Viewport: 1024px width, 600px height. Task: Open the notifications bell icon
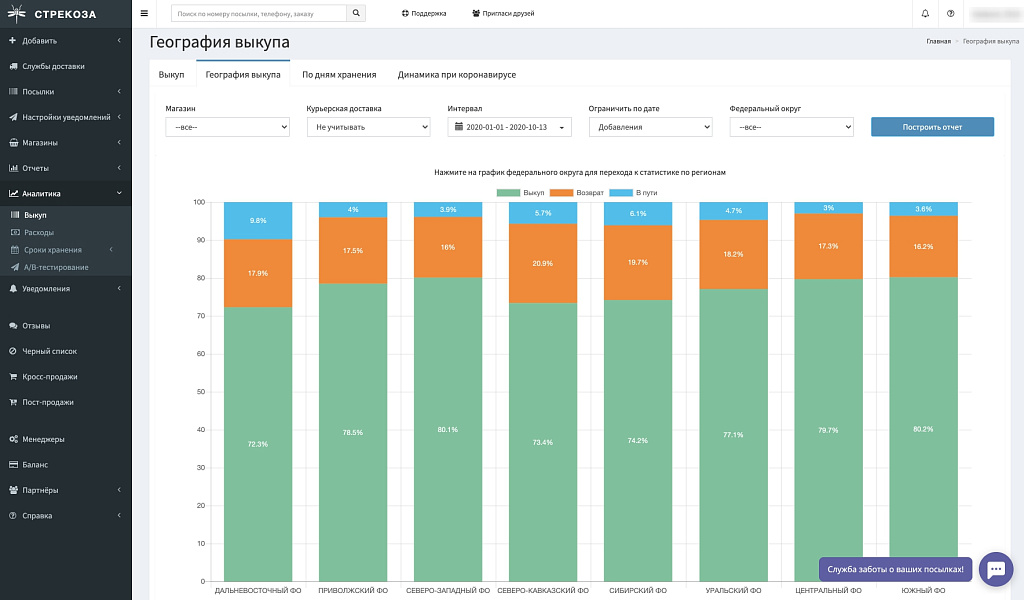click(x=925, y=14)
